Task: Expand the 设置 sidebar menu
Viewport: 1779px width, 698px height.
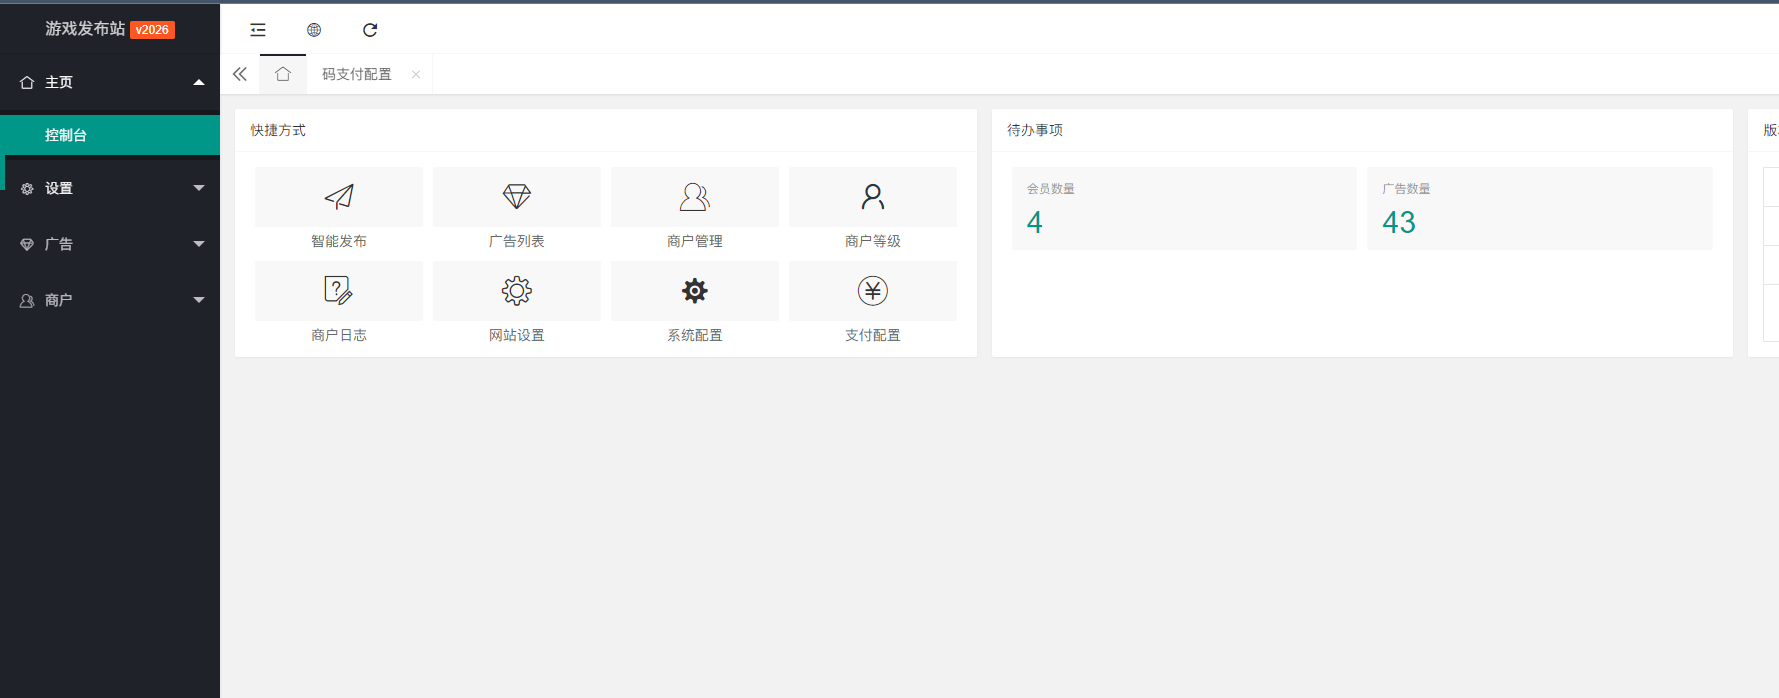Action: (x=110, y=188)
